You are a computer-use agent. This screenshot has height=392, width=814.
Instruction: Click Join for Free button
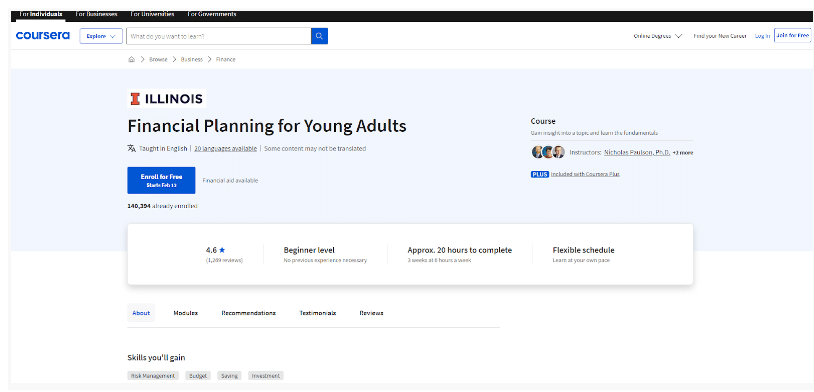(792, 36)
